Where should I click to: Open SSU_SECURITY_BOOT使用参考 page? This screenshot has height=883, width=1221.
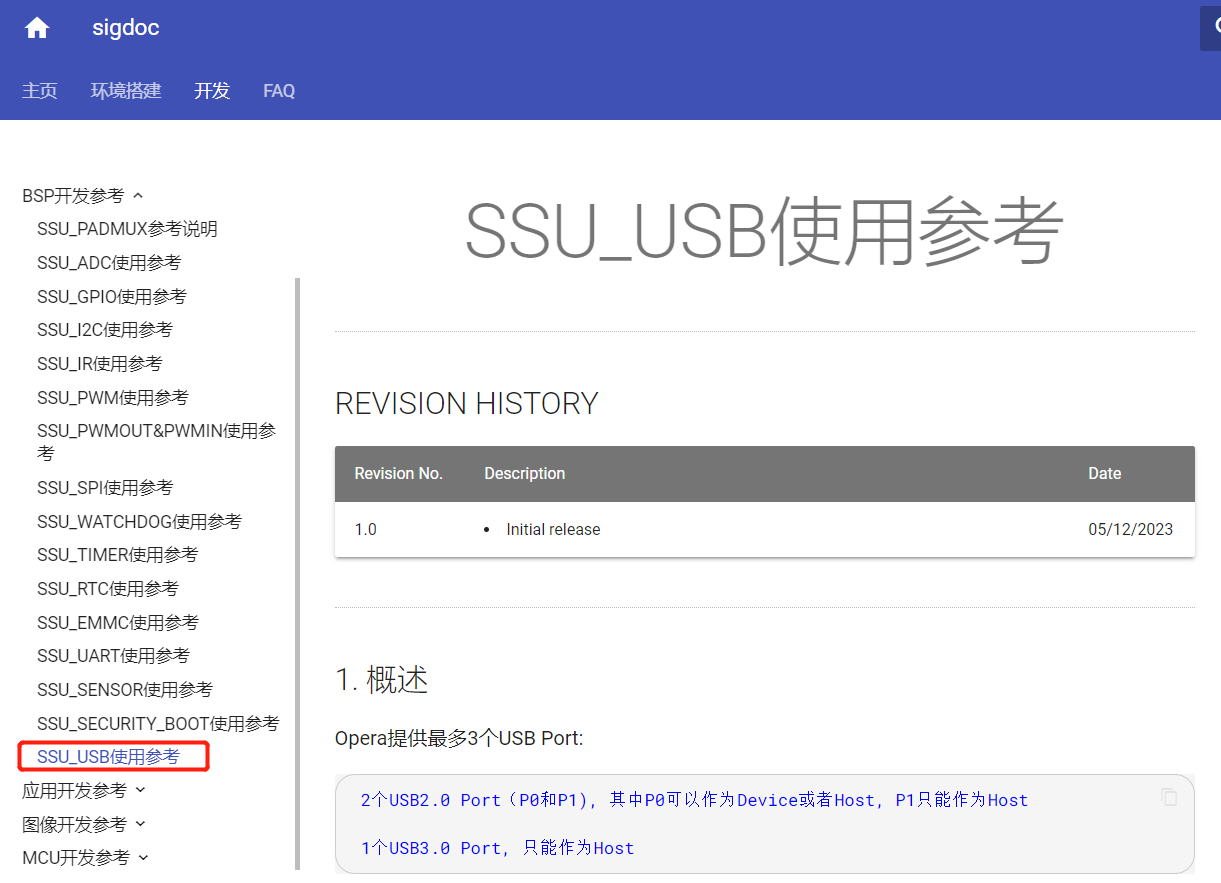coord(158,724)
